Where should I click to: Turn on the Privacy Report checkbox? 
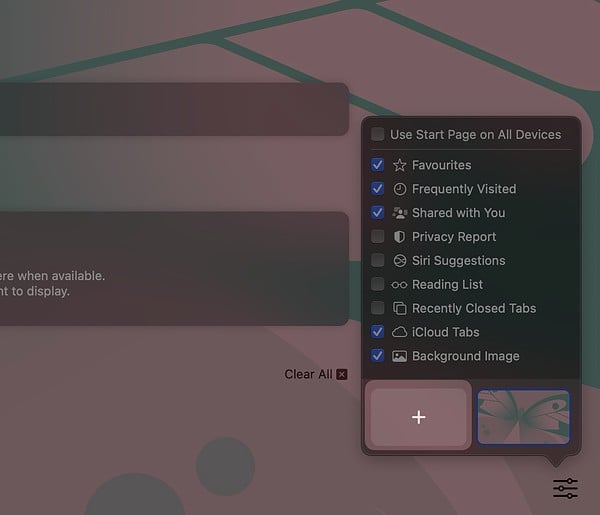click(377, 237)
